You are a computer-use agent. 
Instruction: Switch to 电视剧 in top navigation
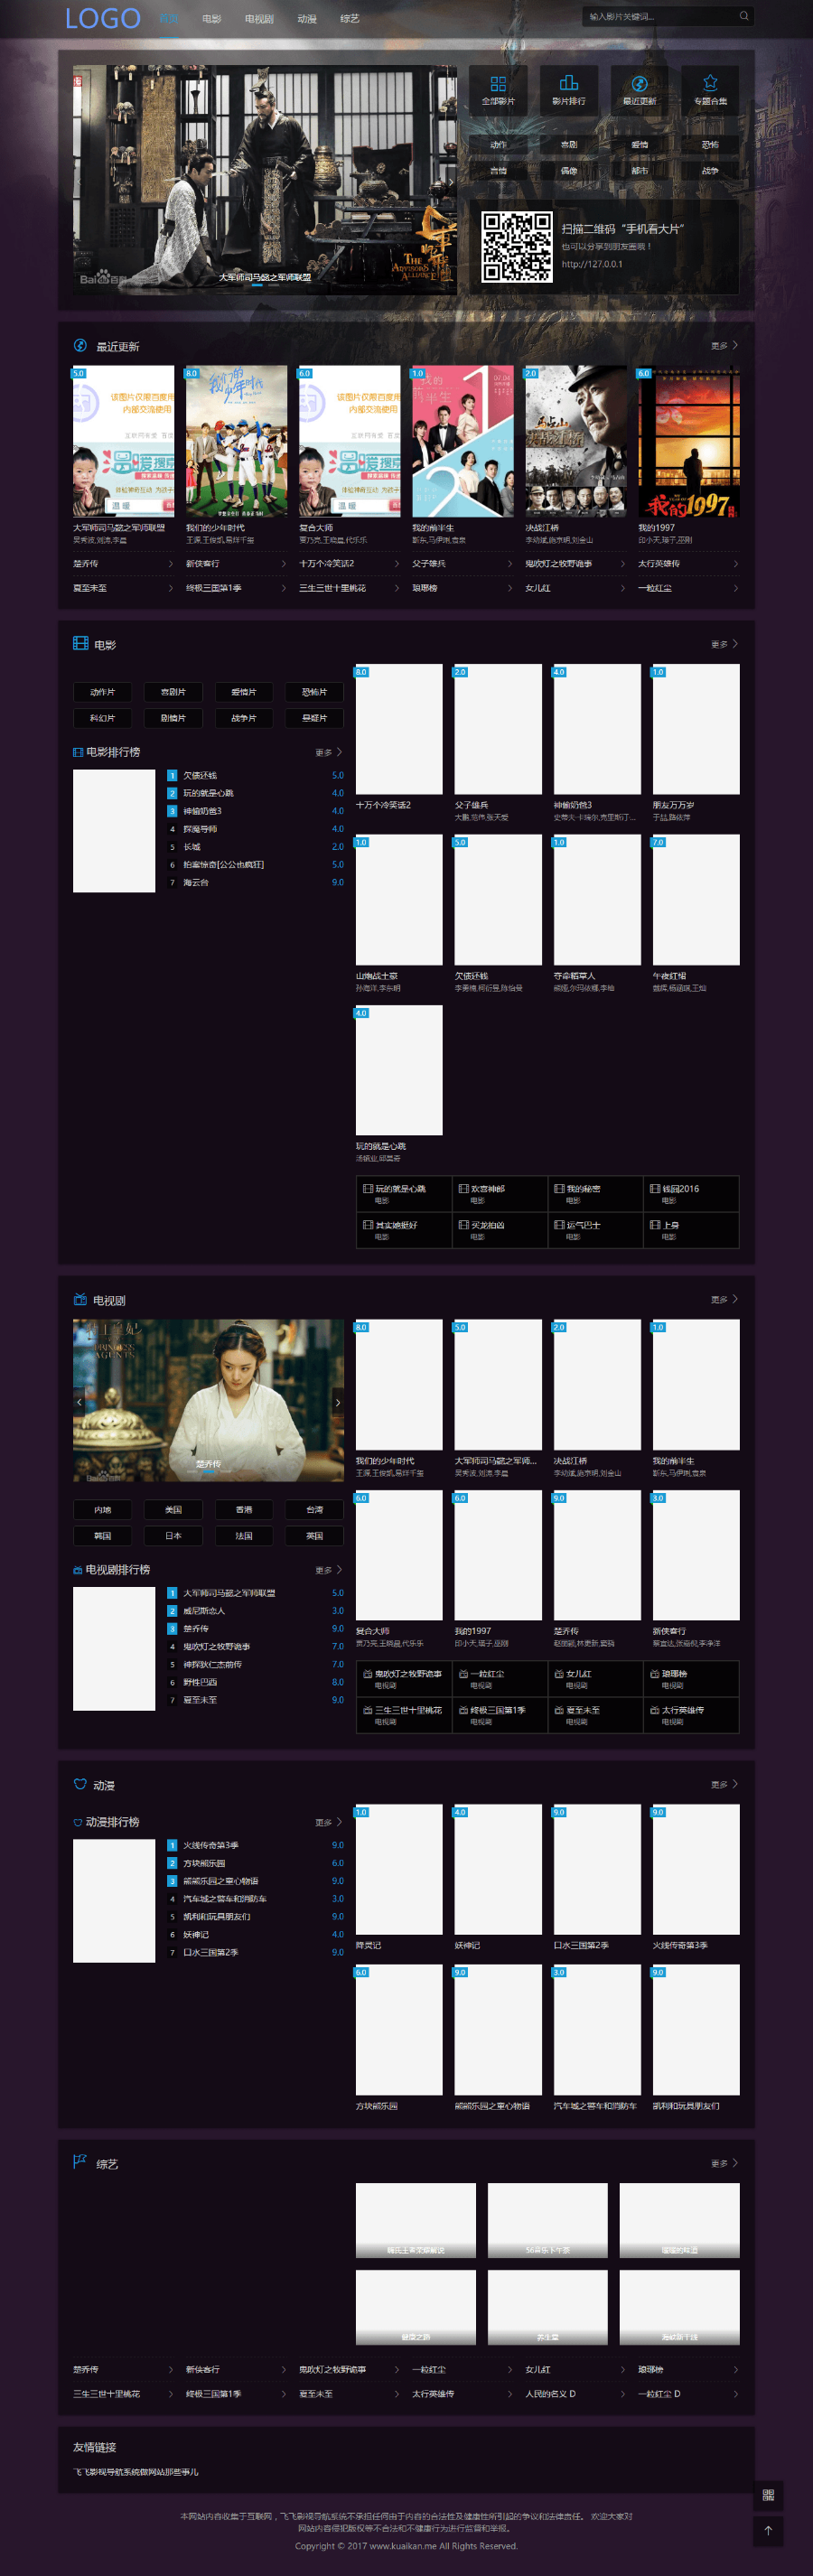(x=259, y=19)
